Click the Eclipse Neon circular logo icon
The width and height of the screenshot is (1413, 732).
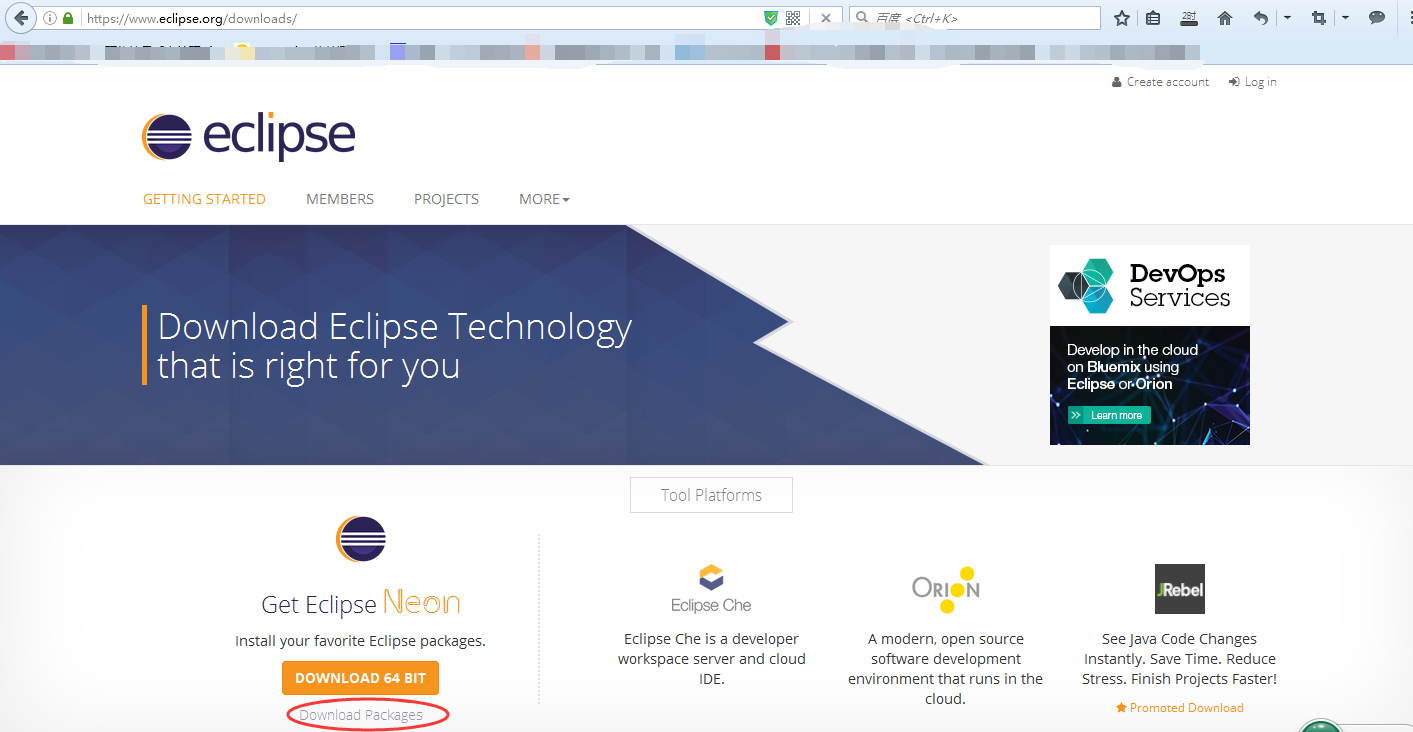[x=361, y=540]
